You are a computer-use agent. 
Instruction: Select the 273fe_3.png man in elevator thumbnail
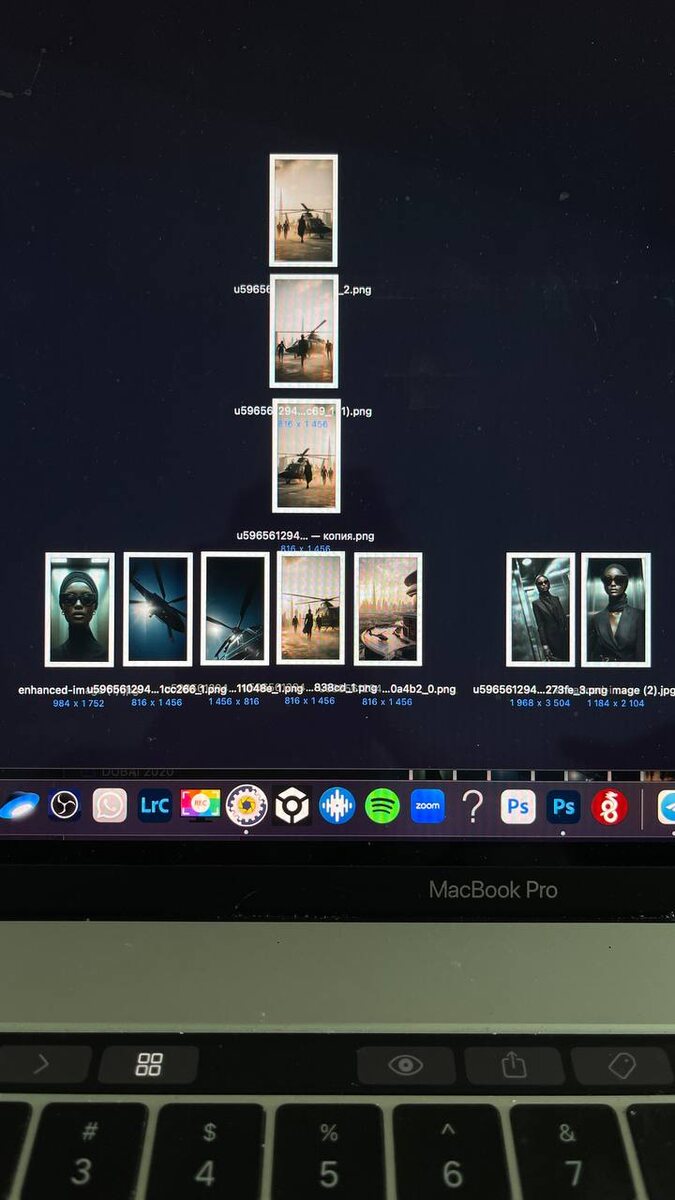[x=541, y=609]
